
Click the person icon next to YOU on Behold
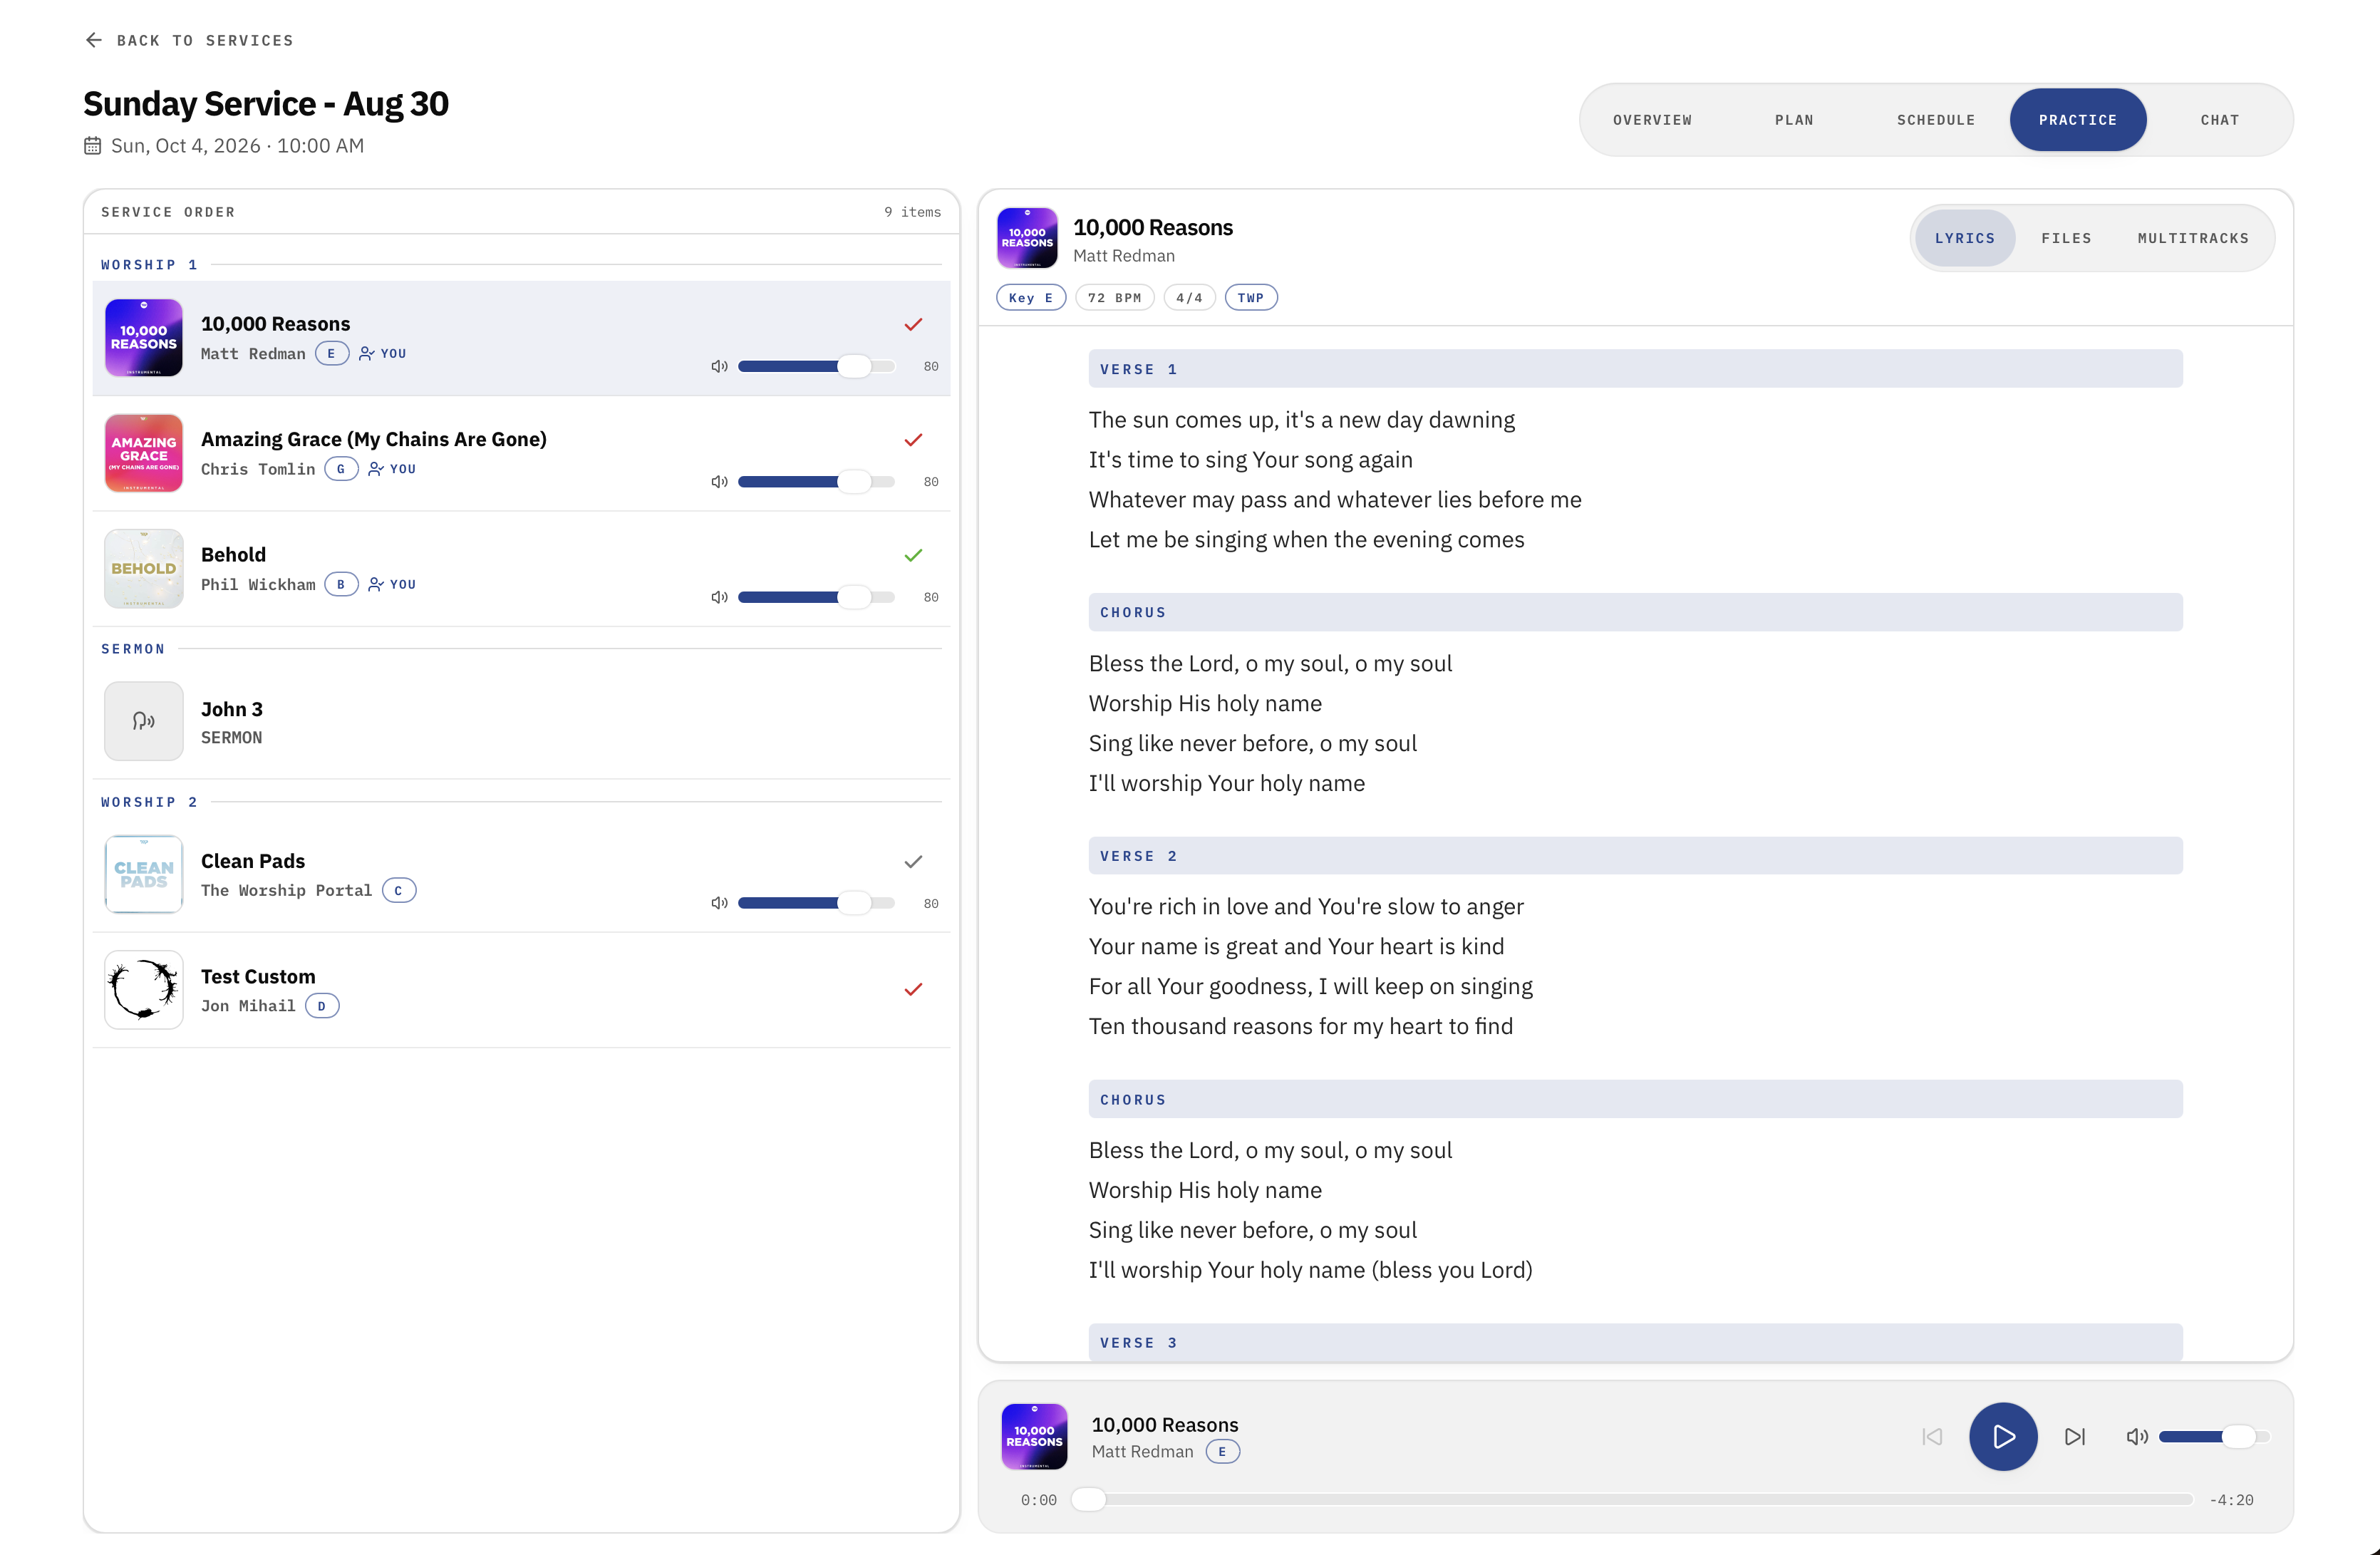pyautogui.click(x=376, y=585)
